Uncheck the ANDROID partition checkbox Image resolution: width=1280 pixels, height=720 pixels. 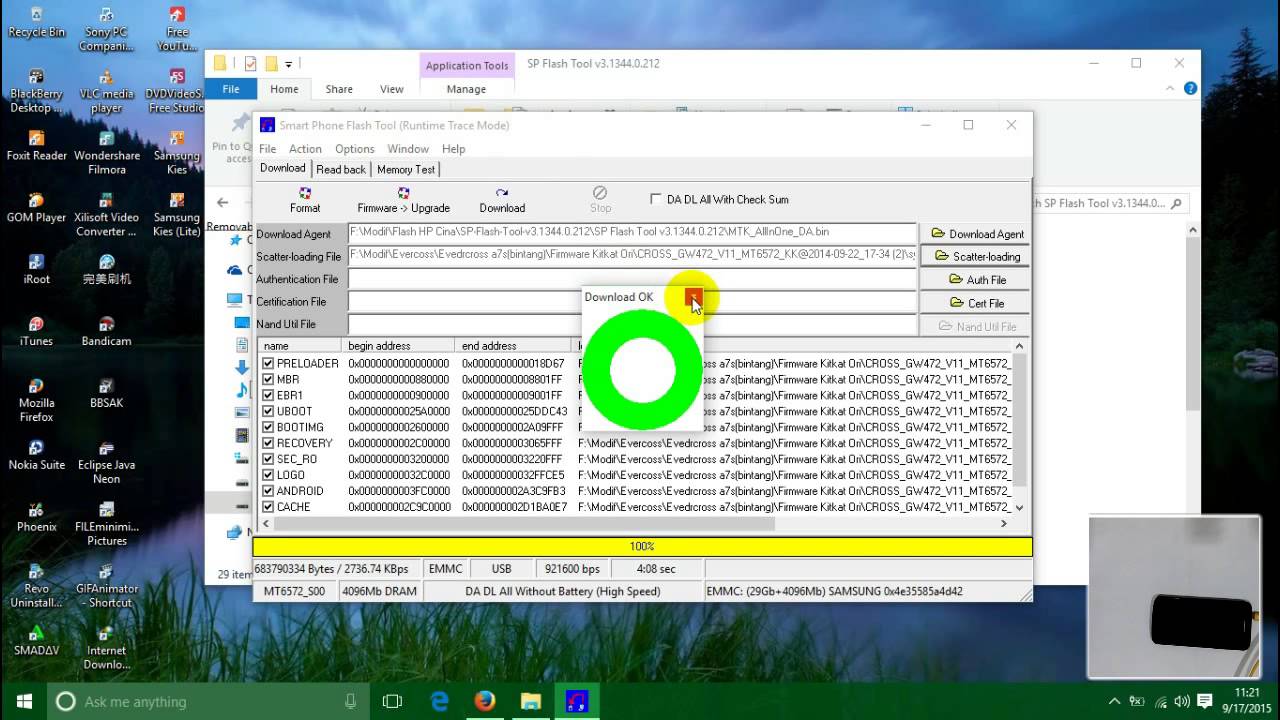268,491
